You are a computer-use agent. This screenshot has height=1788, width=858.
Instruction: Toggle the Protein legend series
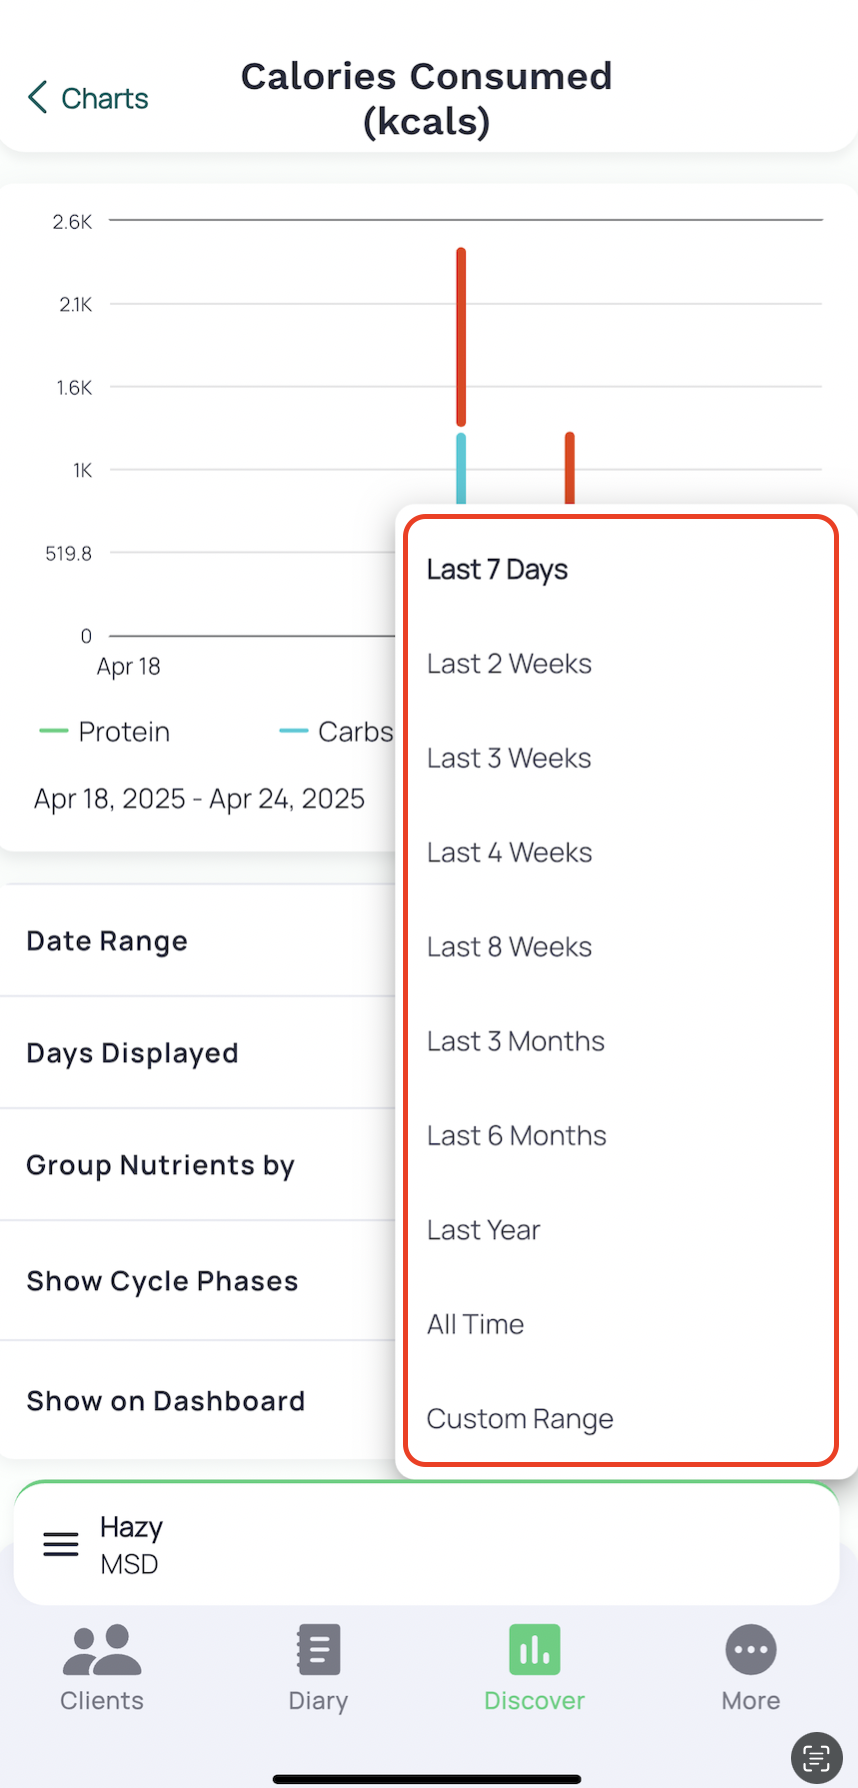tap(104, 732)
